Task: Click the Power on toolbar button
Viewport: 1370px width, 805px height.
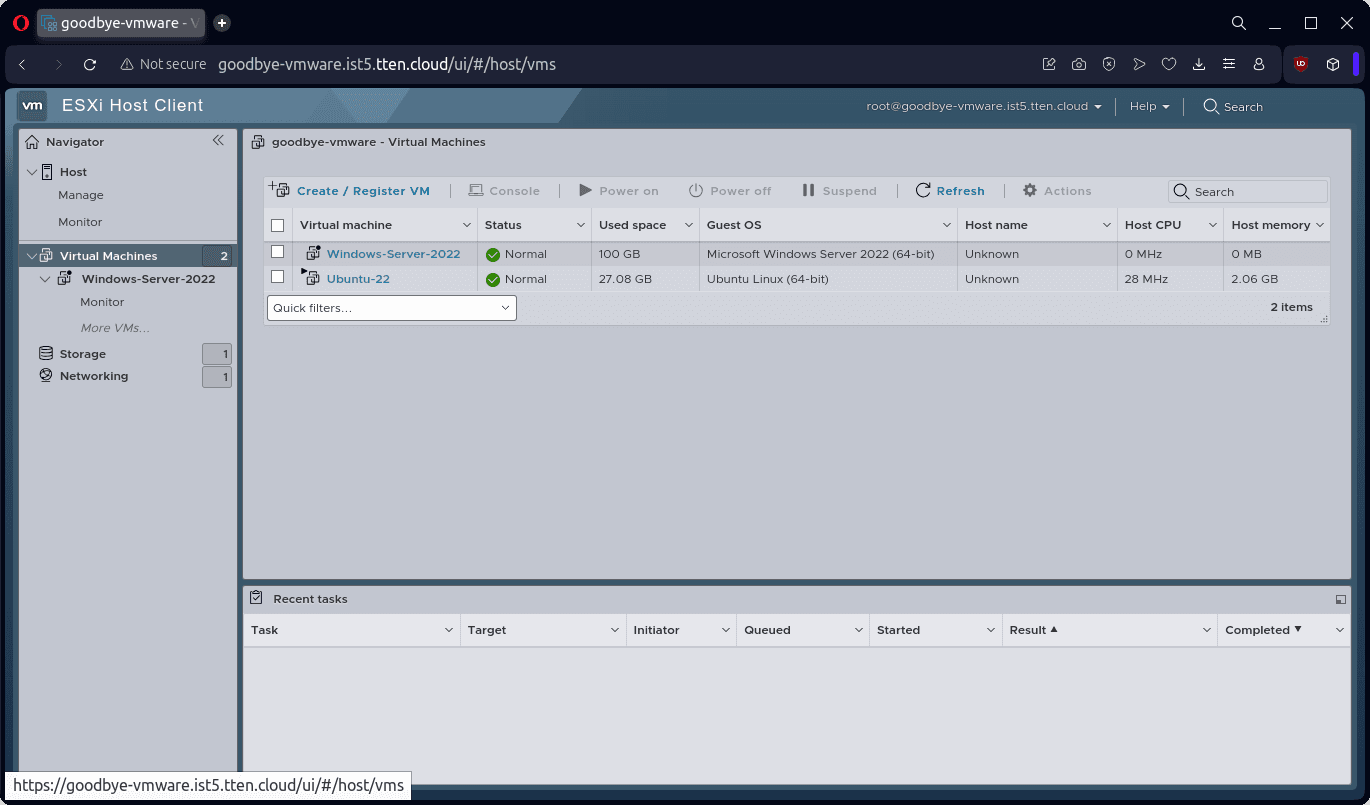Action: click(x=618, y=190)
